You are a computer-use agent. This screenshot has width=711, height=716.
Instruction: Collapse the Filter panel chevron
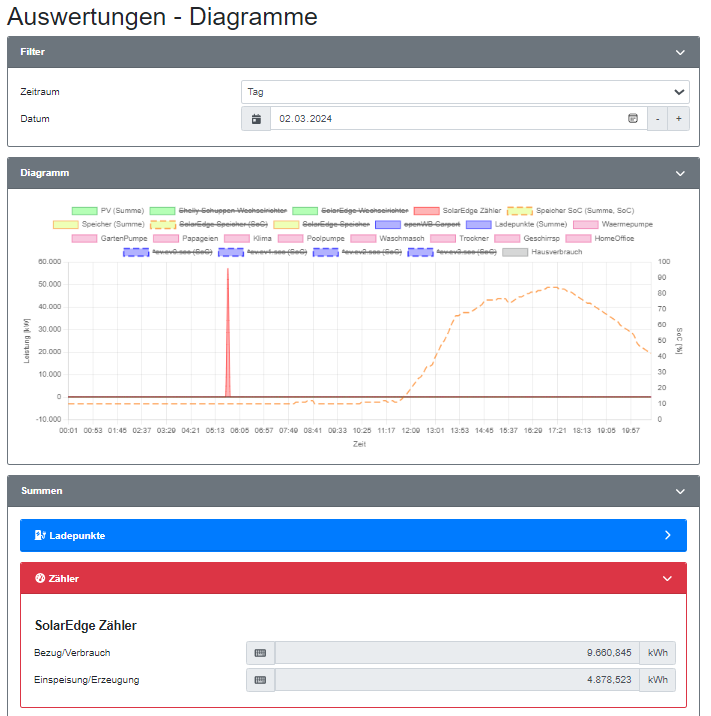point(680,53)
